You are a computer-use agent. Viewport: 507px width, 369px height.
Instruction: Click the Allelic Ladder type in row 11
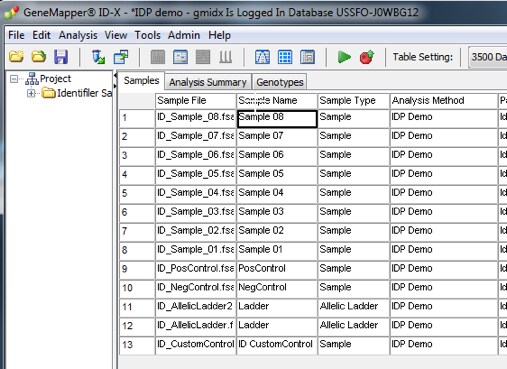pos(353,307)
